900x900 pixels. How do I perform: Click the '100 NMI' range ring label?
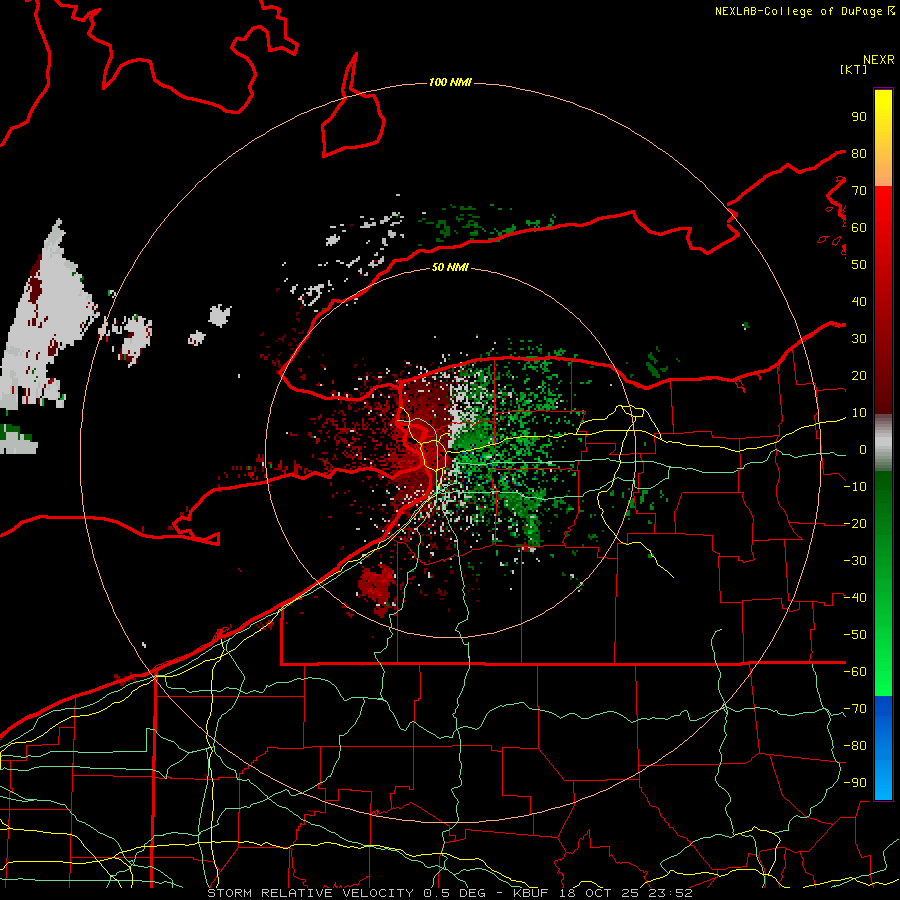pos(450,83)
